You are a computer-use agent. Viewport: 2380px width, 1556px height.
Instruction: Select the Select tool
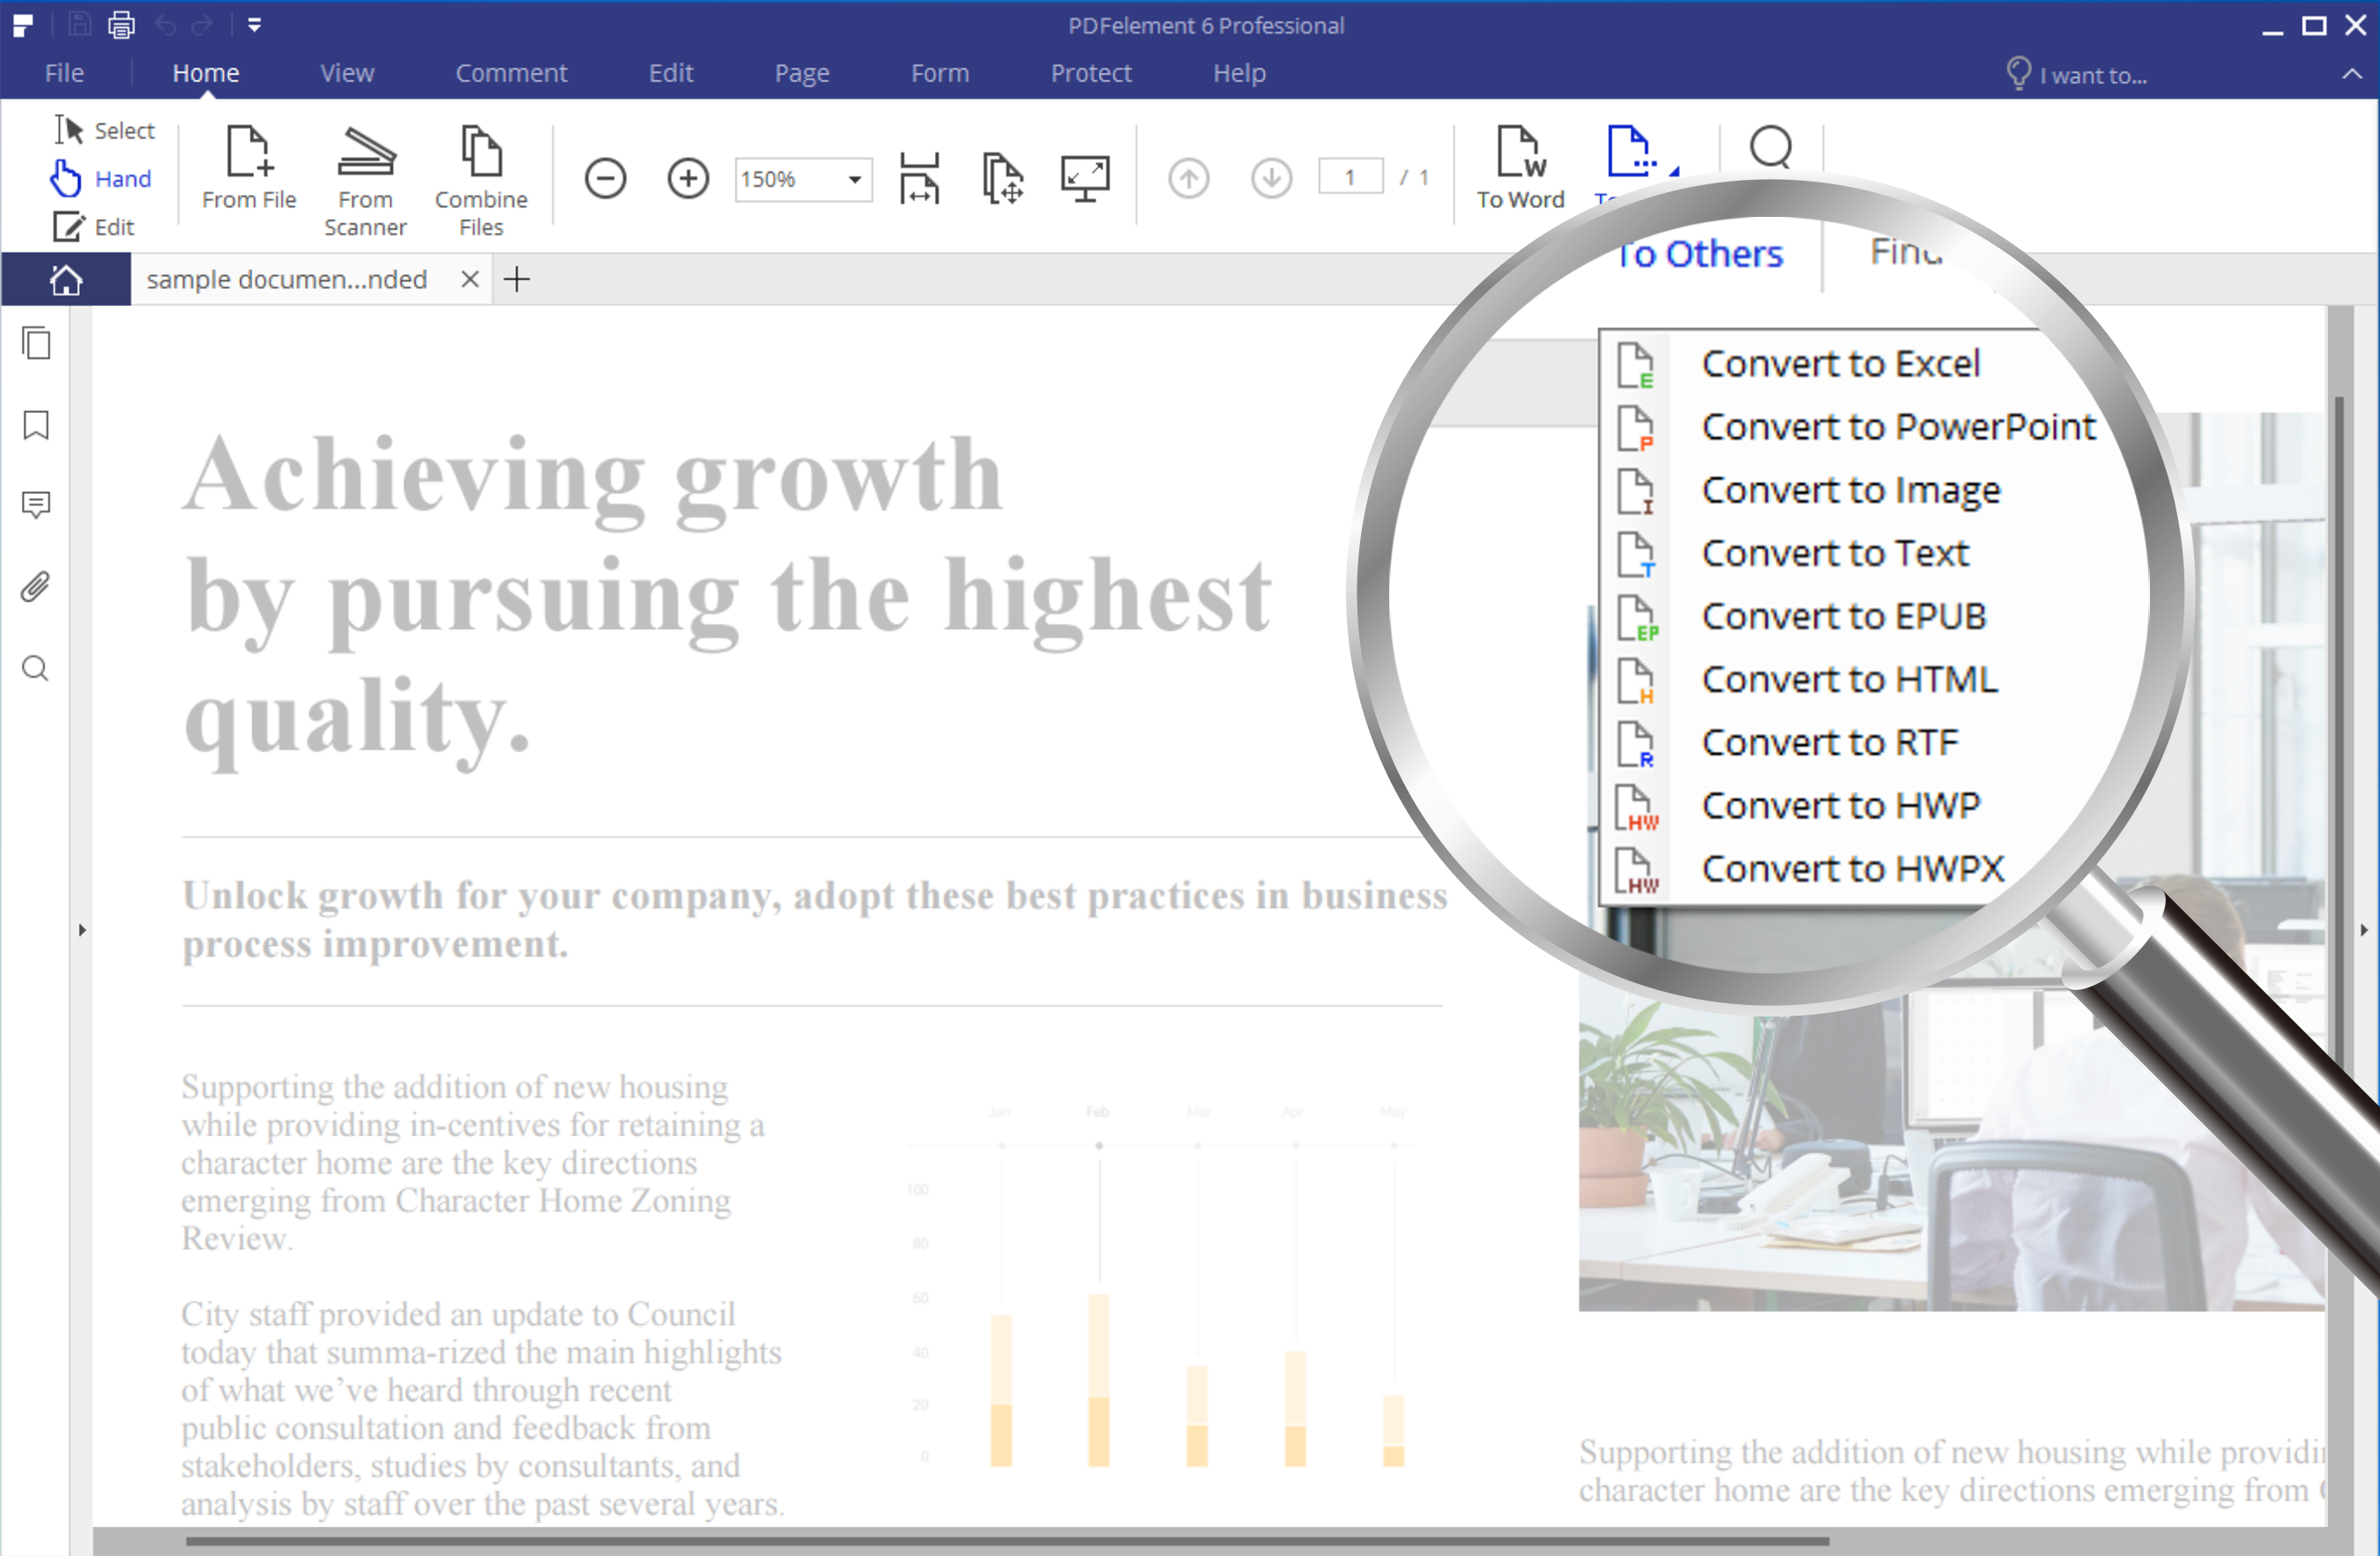(x=104, y=130)
